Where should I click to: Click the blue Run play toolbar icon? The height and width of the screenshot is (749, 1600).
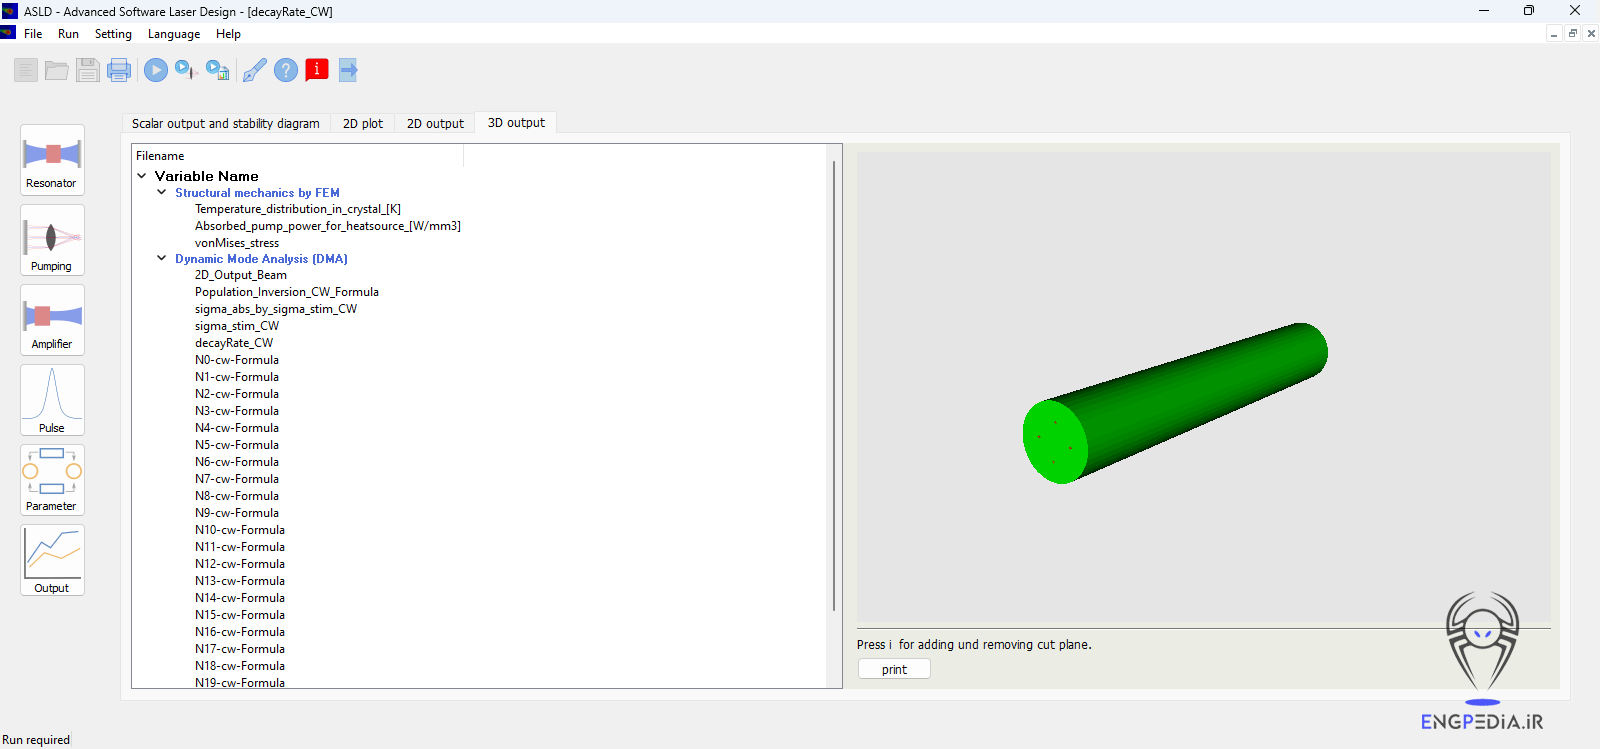tap(155, 70)
